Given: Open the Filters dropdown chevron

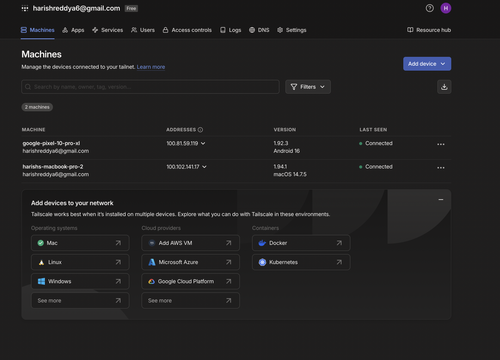Looking at the screenshot, I should [x=322, y=87].
